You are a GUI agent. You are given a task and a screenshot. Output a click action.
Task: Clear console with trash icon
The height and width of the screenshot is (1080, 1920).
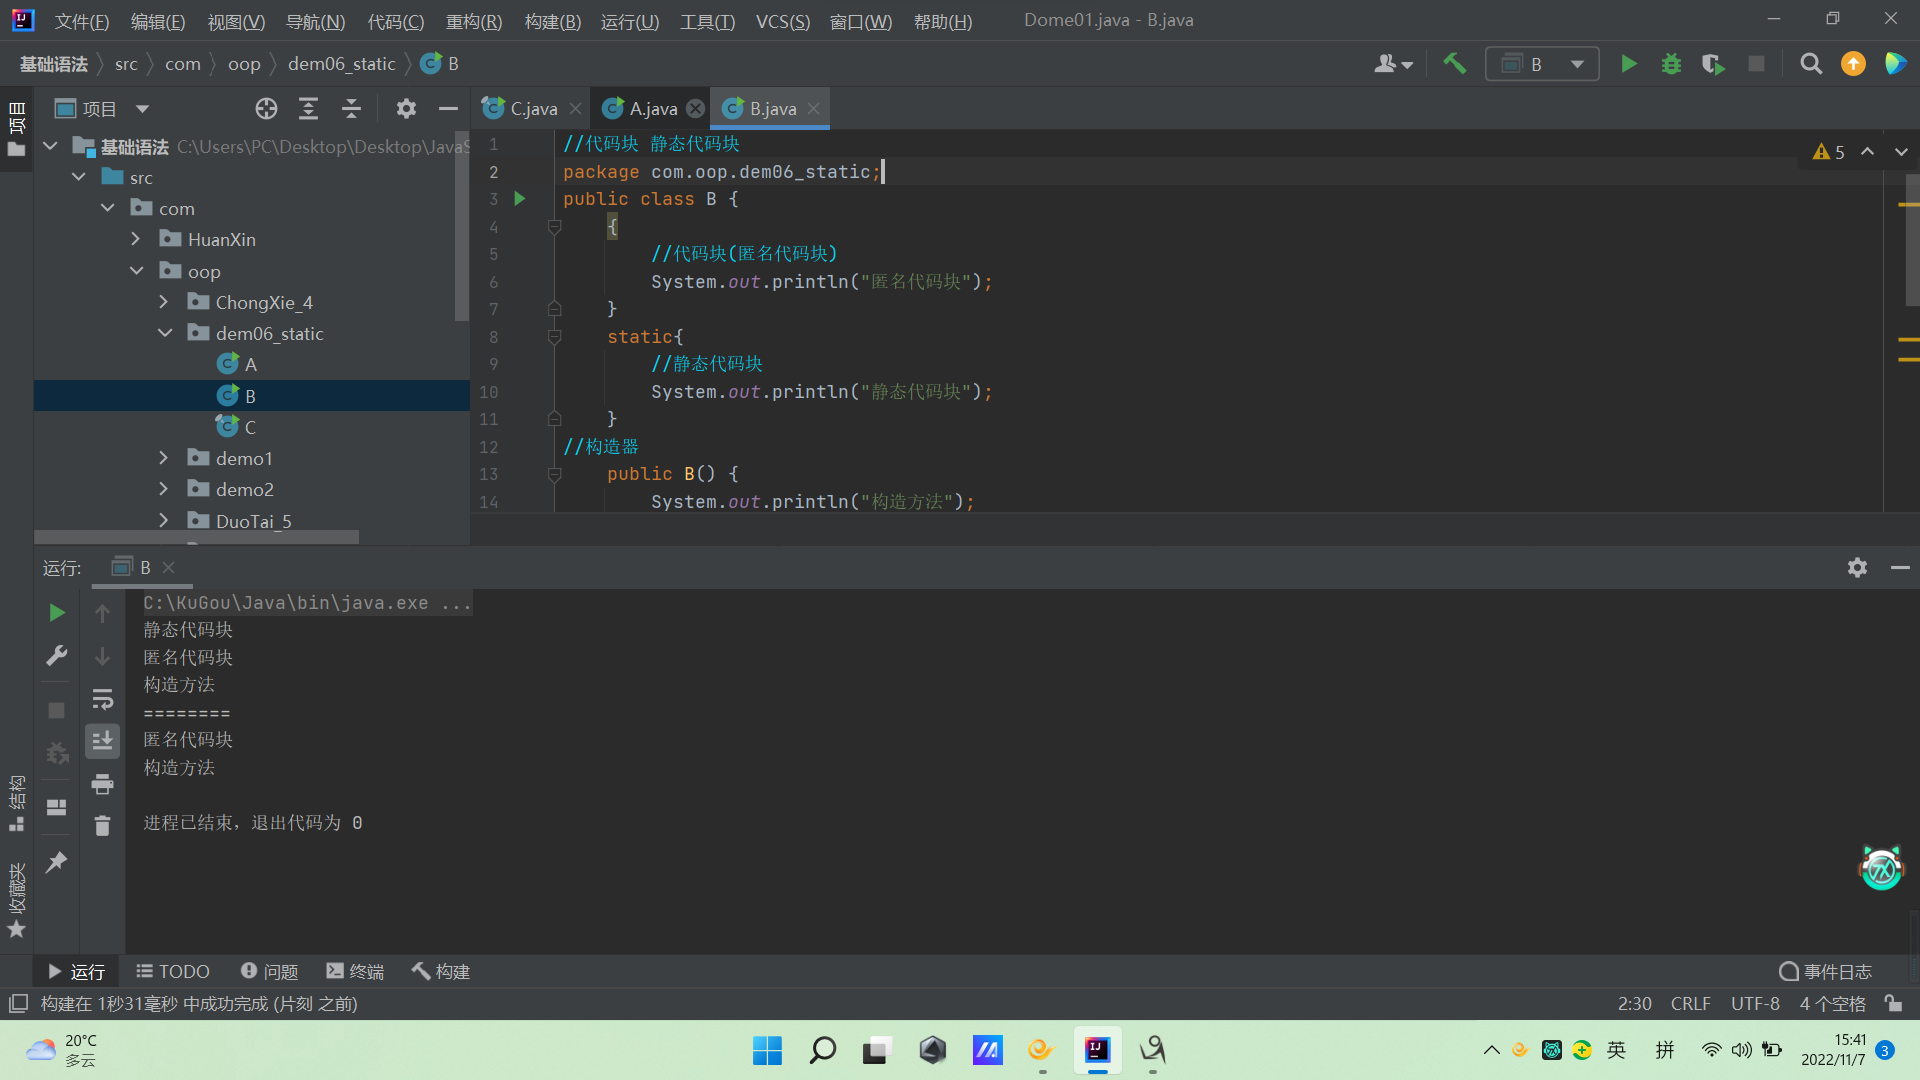102,826
